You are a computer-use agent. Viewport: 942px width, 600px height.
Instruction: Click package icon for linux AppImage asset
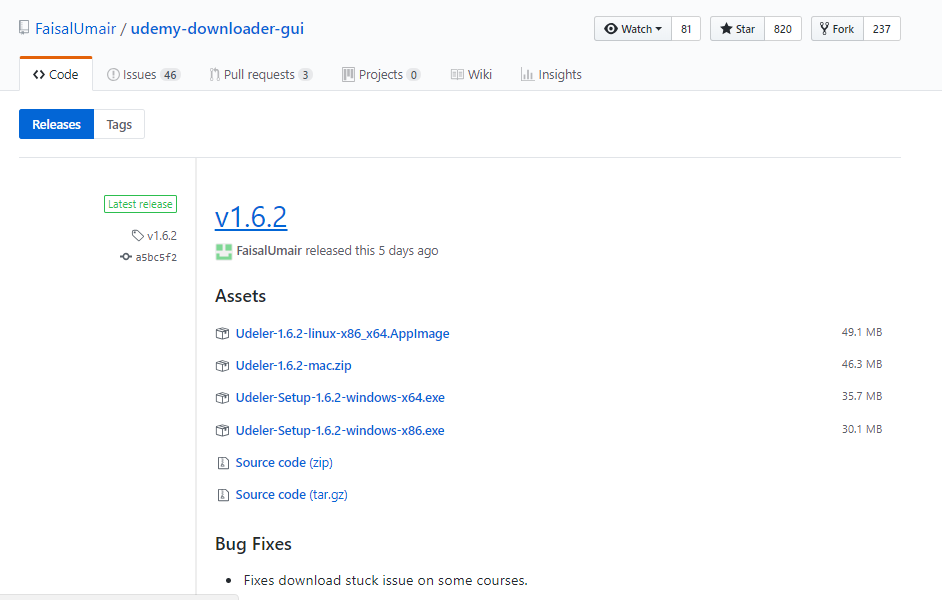[x=222, y=333]
